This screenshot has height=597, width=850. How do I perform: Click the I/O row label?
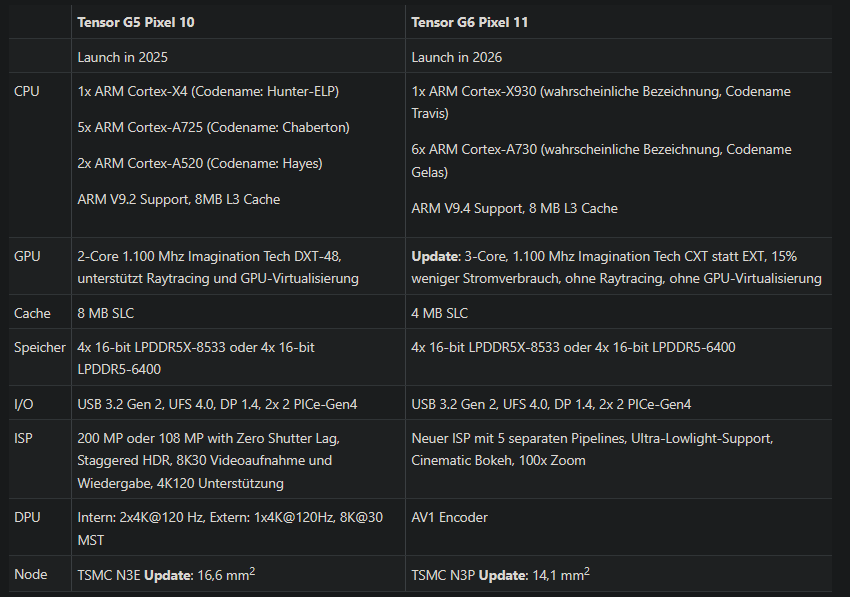[24, 404]
